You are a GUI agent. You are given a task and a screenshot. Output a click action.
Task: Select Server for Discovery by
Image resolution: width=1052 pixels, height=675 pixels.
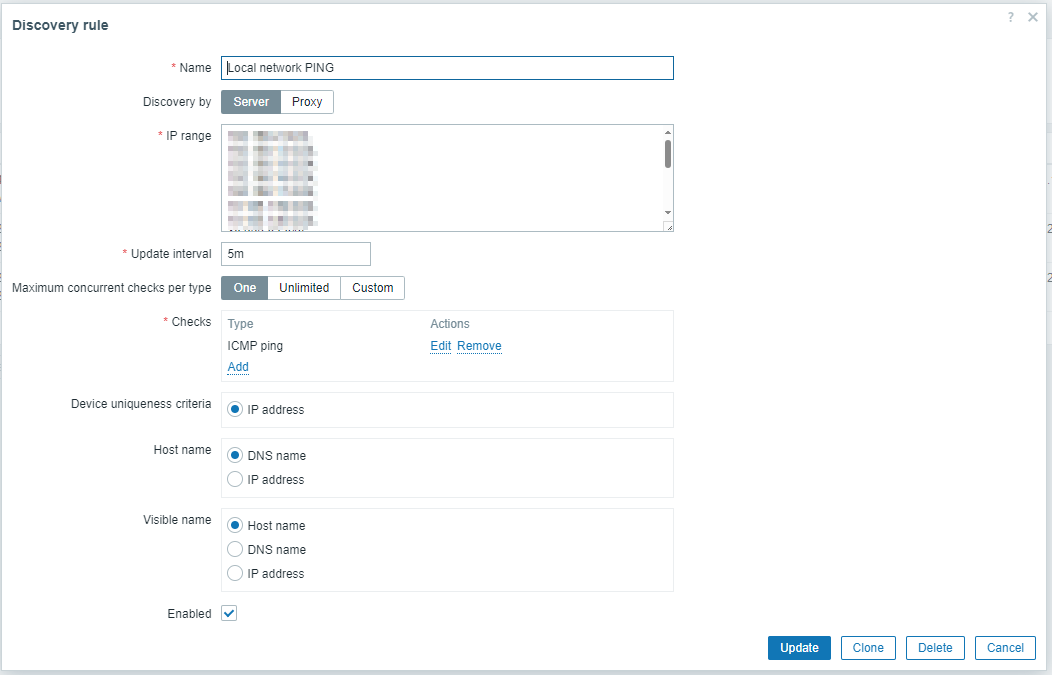tap(251, 102)
